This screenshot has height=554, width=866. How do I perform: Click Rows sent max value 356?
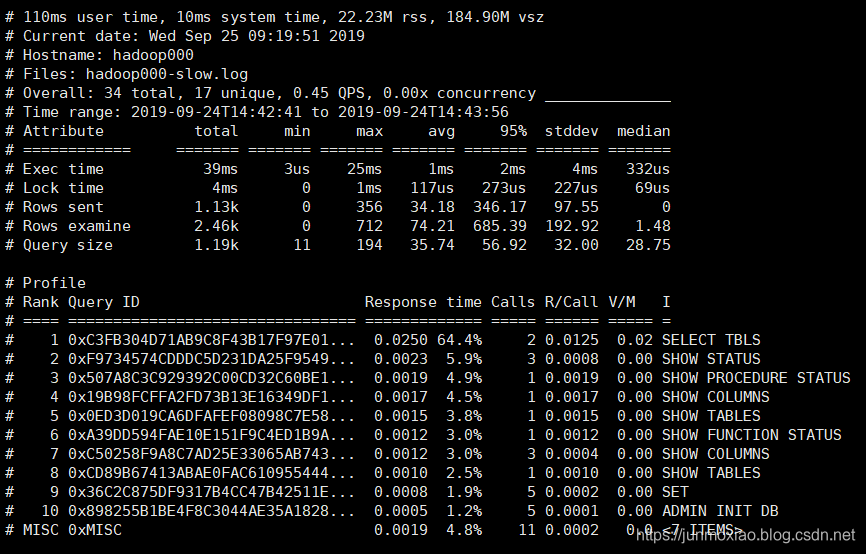coord(369,207)
